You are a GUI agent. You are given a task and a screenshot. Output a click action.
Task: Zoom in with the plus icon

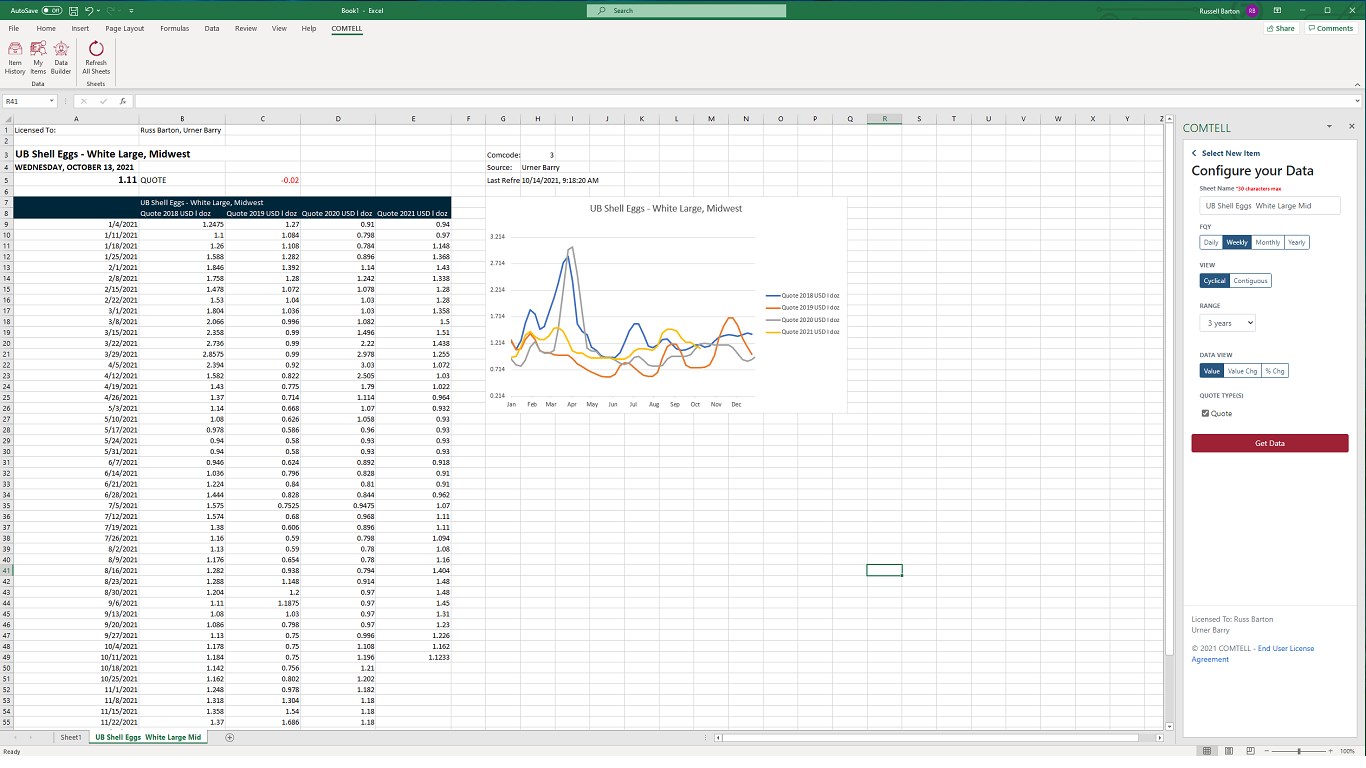(x=1333, y=751)
